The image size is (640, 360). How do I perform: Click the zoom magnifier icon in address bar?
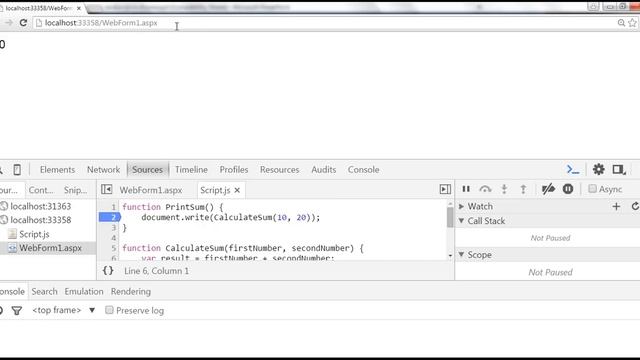(621, 23)
